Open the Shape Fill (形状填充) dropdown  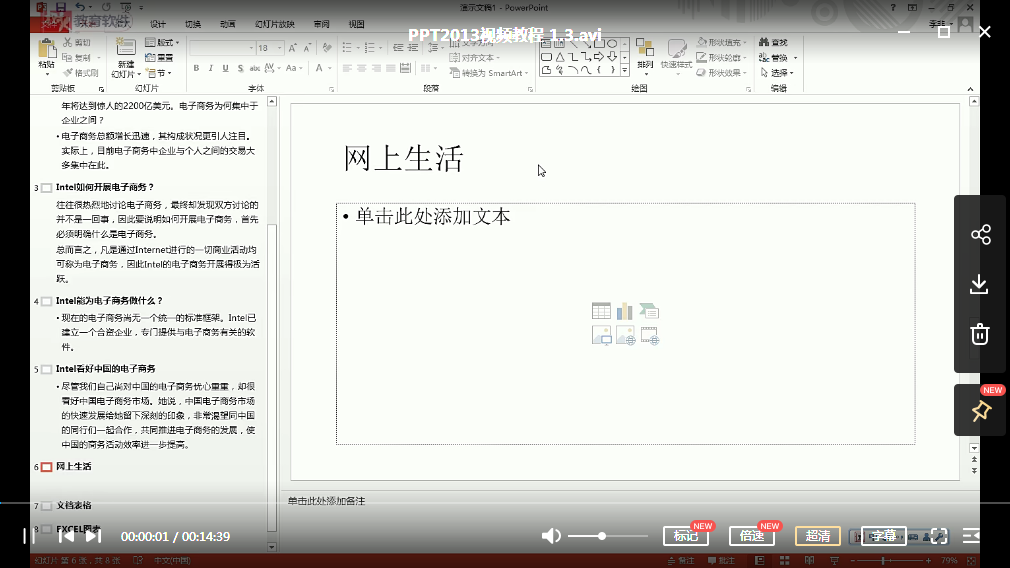[x=722, y=43]
